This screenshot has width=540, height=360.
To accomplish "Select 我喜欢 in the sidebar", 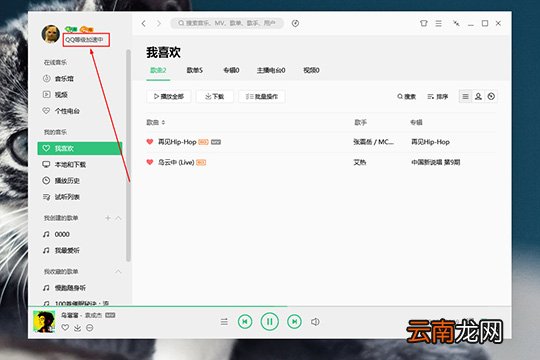I will click(80, 148).
